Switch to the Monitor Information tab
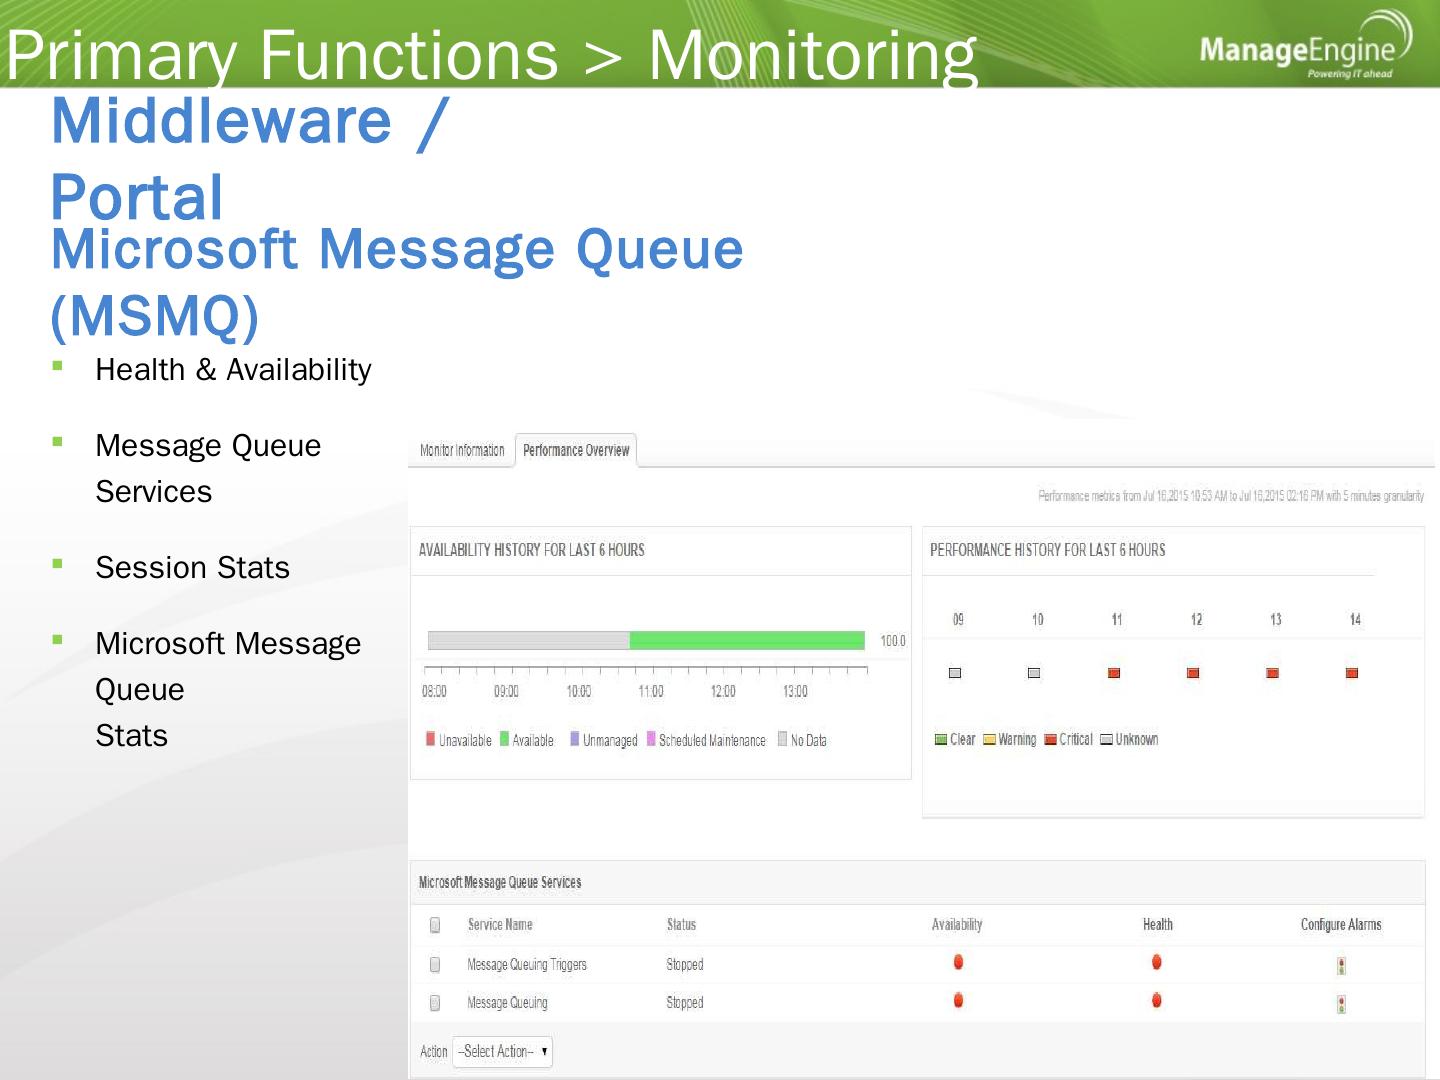1440x1080 pixels. point(462,451)
